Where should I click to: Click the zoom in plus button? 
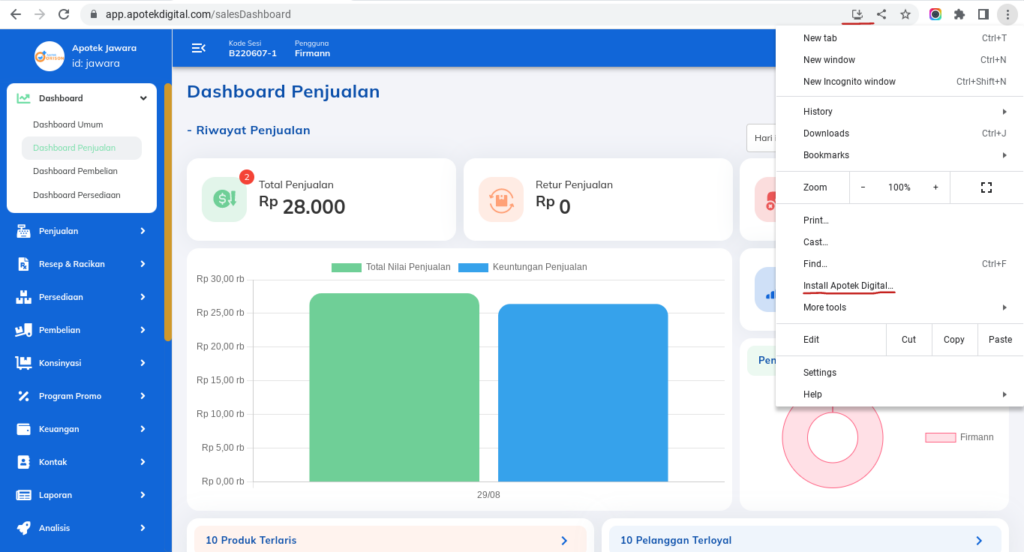pos(935,188)
